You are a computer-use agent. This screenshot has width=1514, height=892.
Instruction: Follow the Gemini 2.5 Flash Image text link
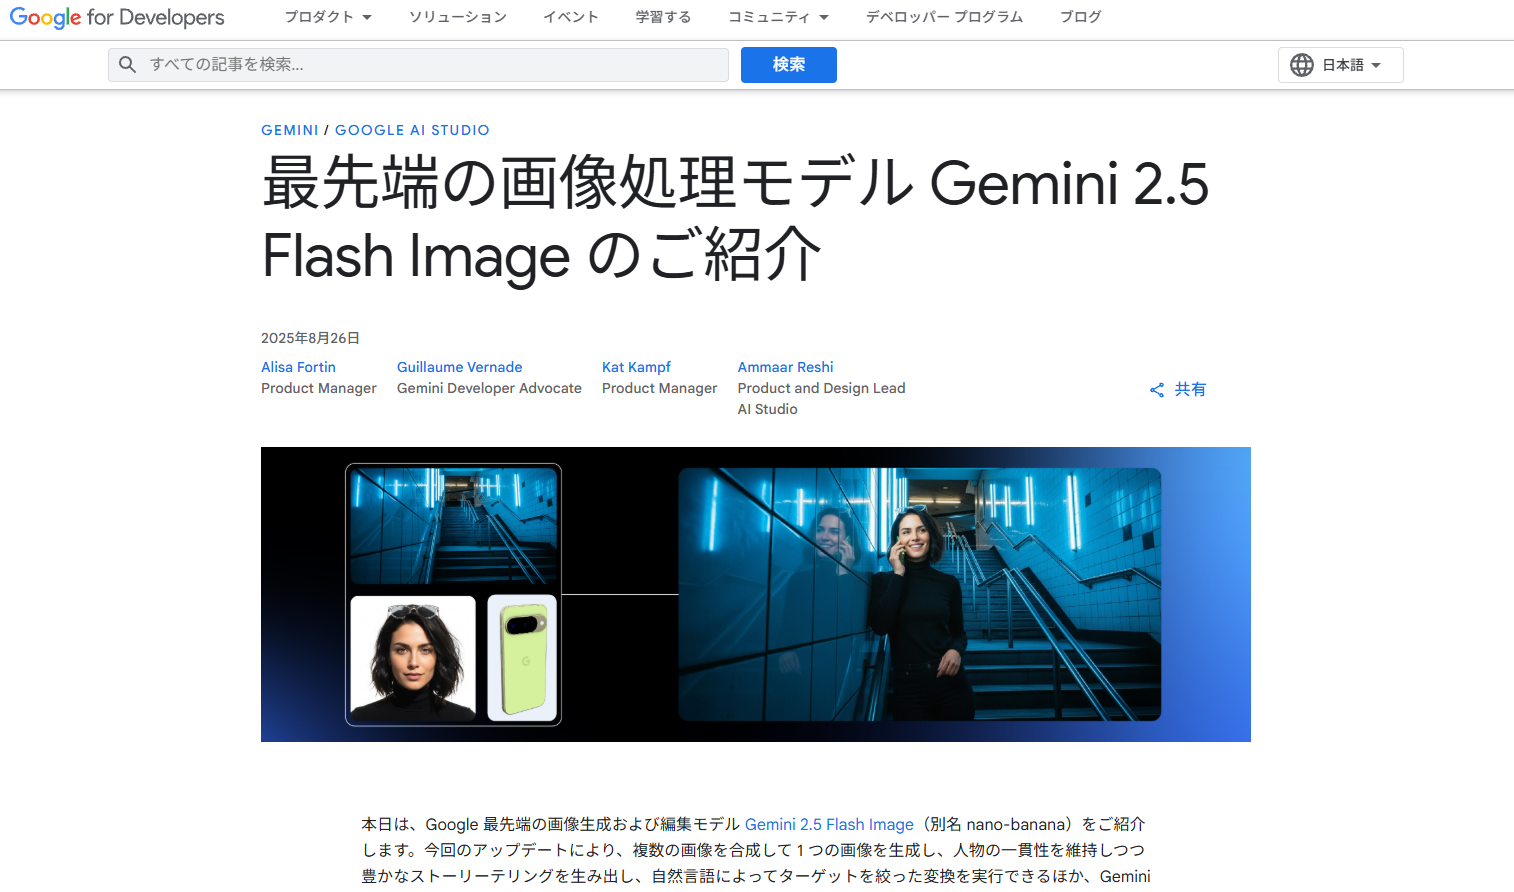(829, 824)
